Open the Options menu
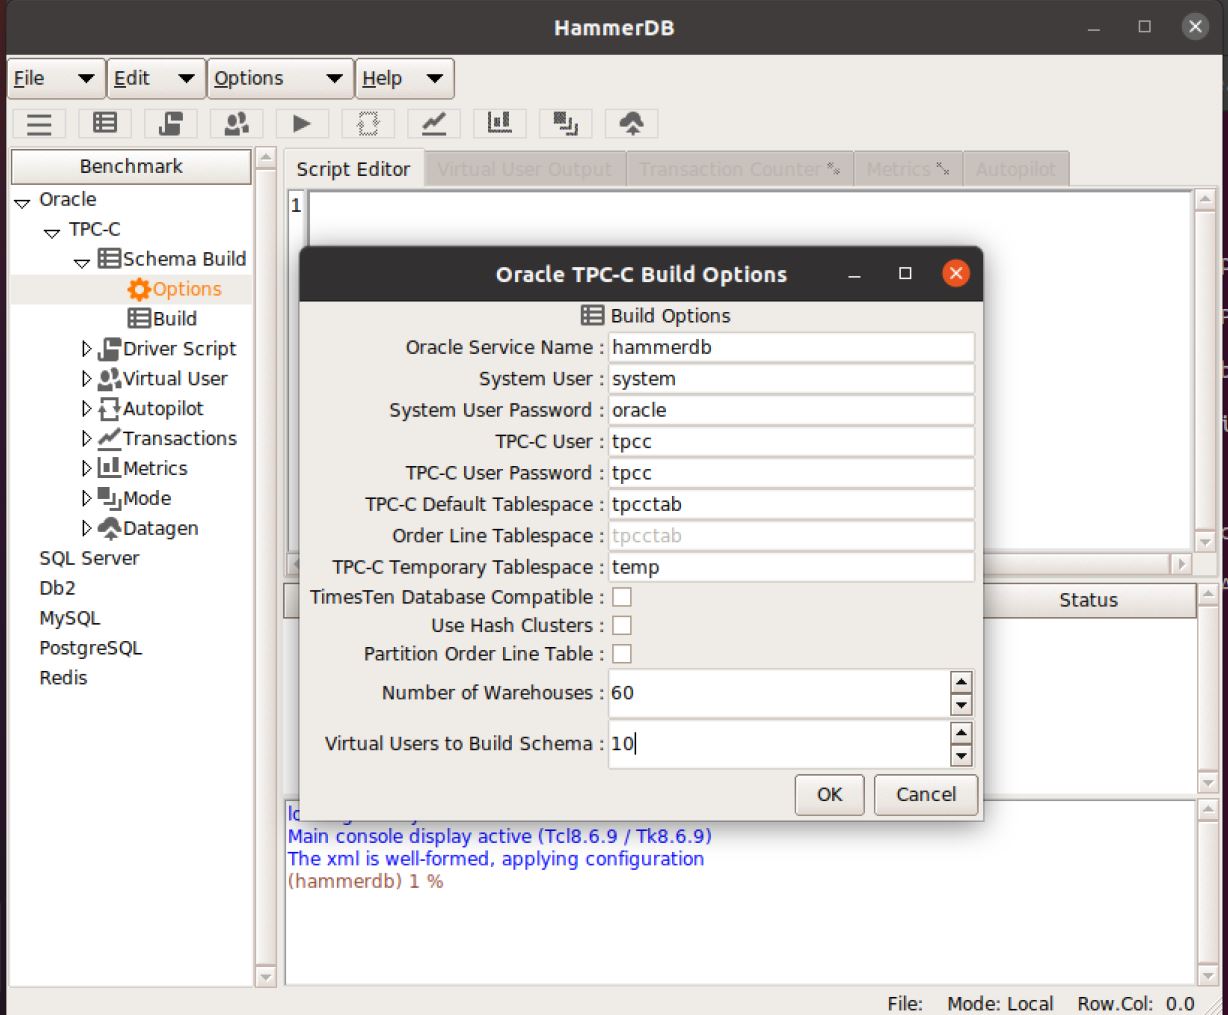The image size is (1228, 1015). tap(279, 79)
